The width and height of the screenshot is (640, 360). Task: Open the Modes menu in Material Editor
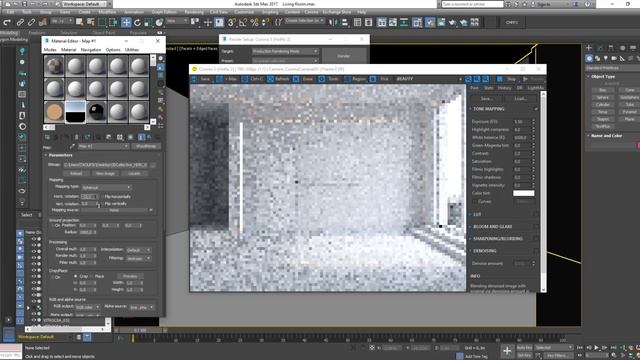(x=50, y=50)
